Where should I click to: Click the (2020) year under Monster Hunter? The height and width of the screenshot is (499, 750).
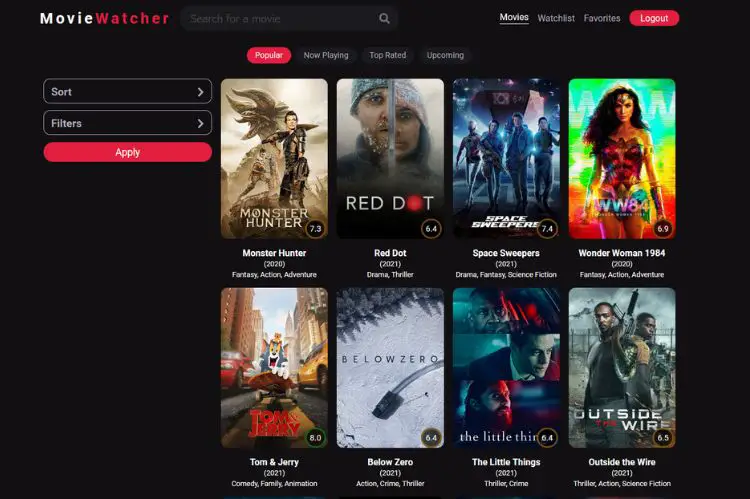(274, 264)
